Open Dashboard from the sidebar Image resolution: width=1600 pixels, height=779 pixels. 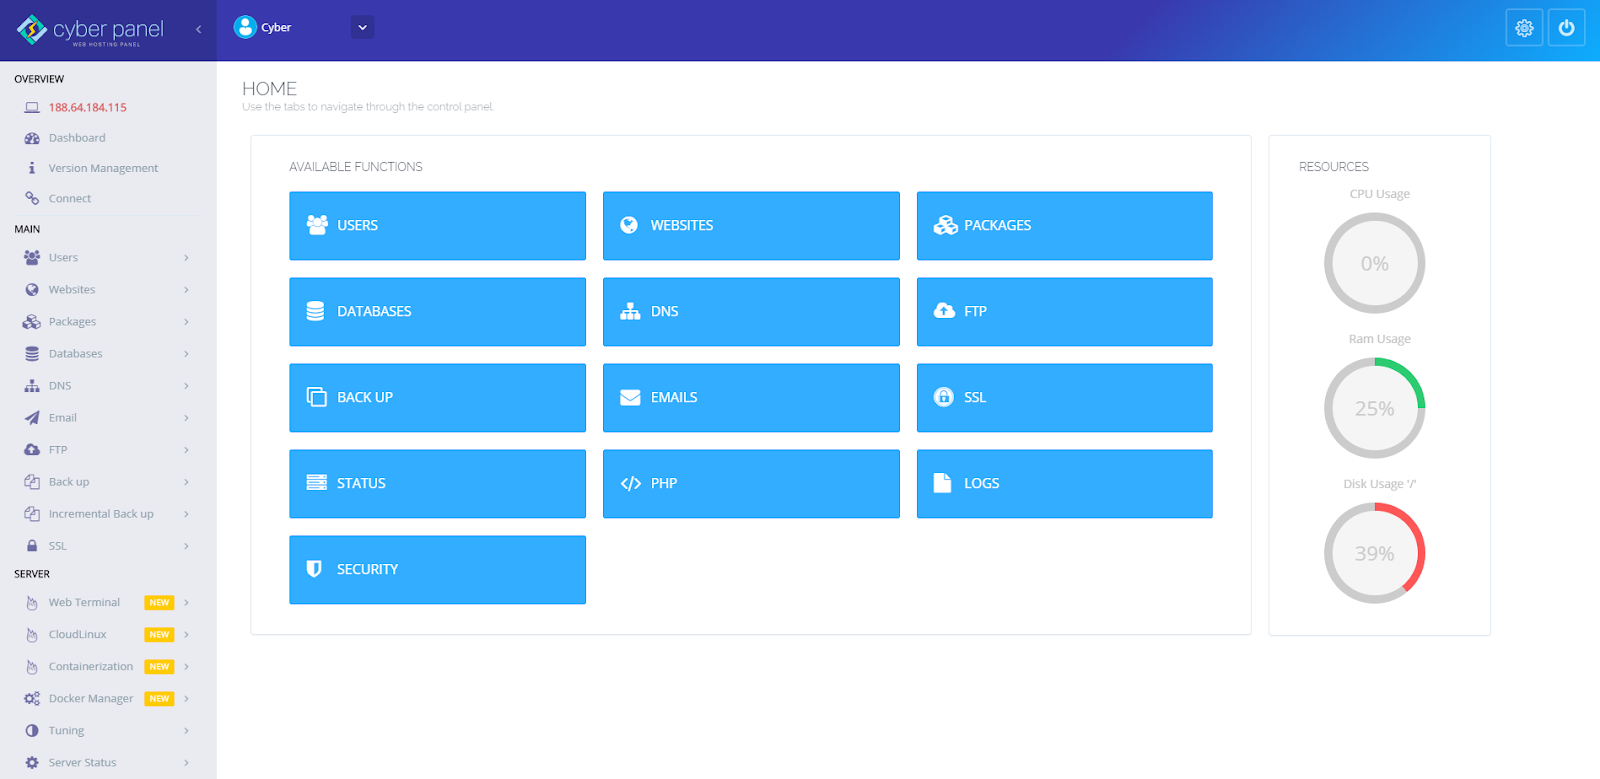pyautogui.click(x=77, y=138)
